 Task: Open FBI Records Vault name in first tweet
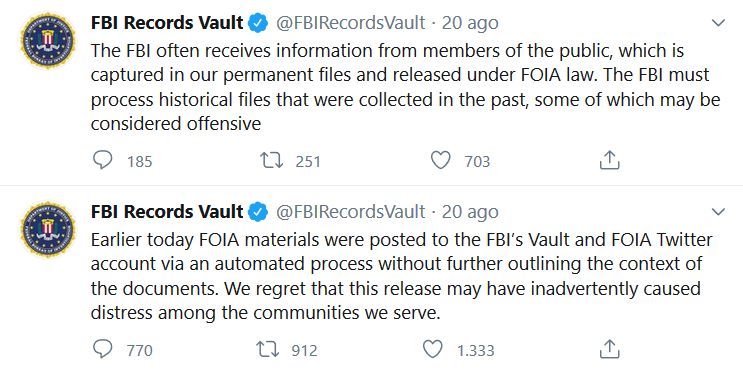pos(167,23)
